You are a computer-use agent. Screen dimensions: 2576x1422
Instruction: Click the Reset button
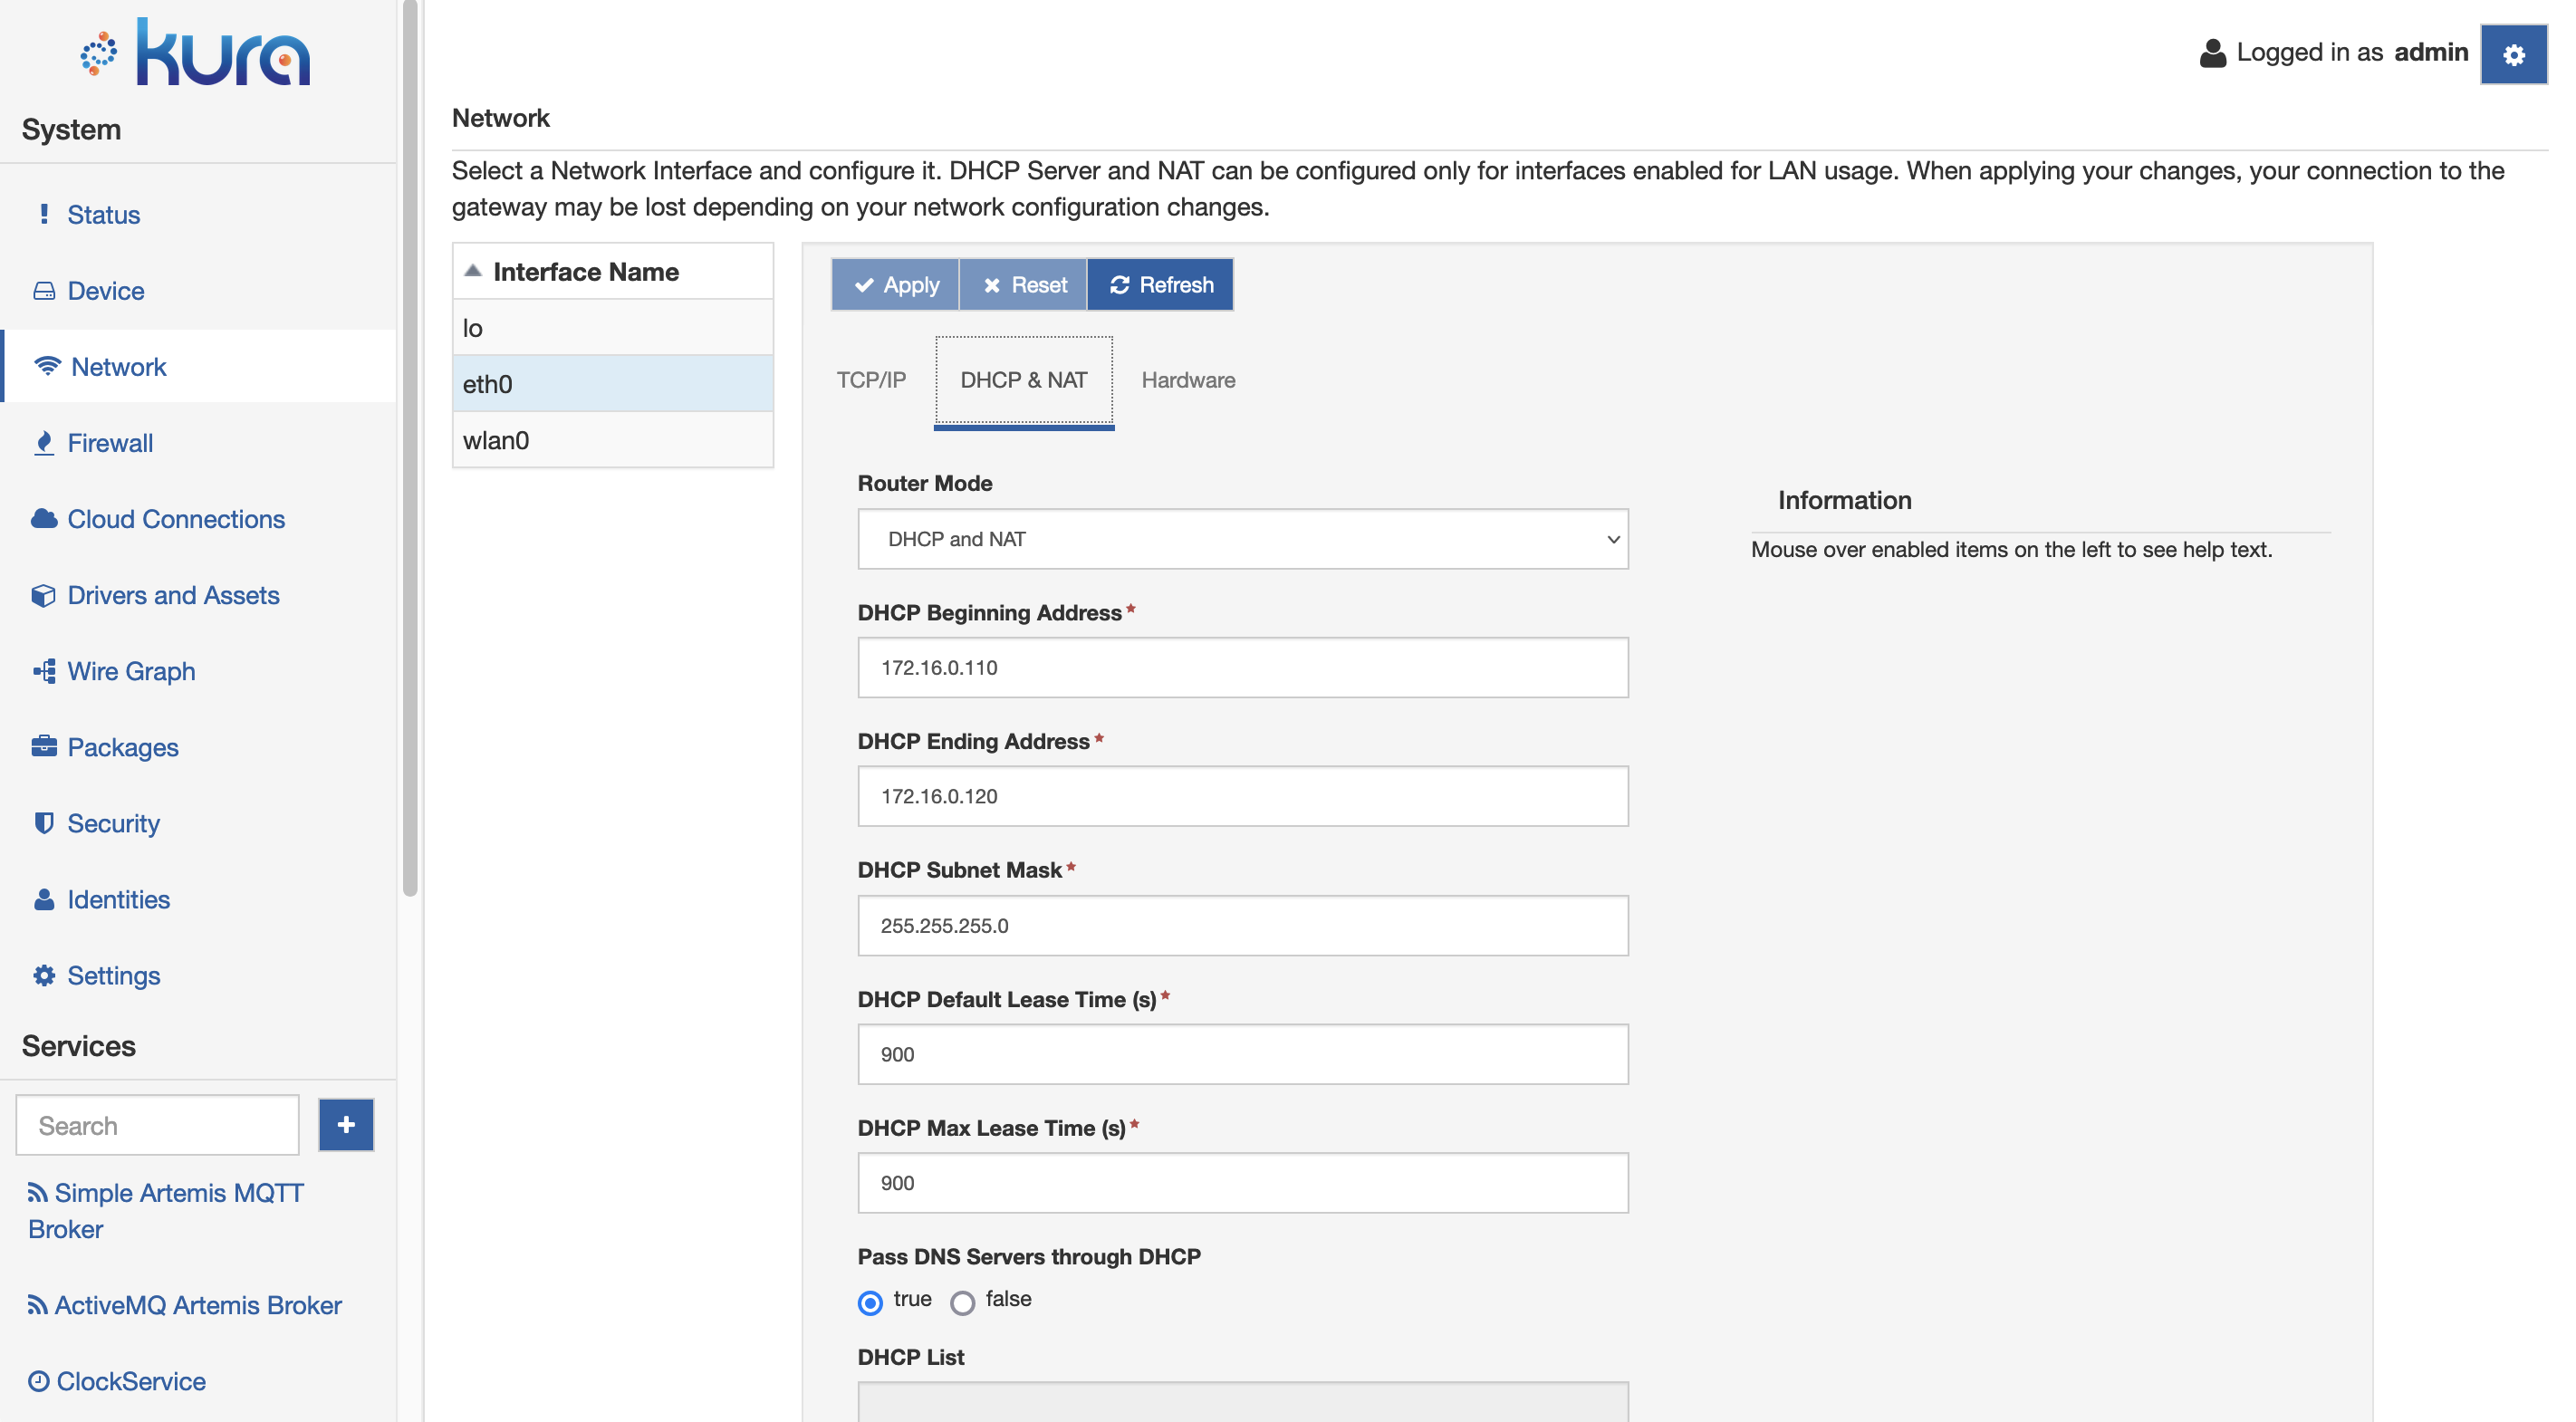tap(1024, 282)
